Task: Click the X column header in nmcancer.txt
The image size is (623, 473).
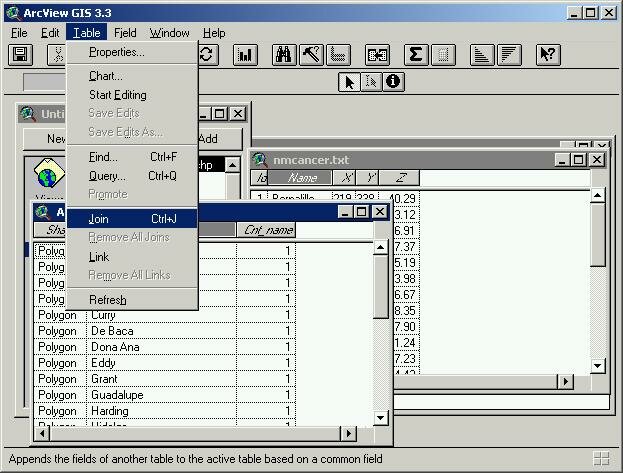Action: (x=344, y=177)
